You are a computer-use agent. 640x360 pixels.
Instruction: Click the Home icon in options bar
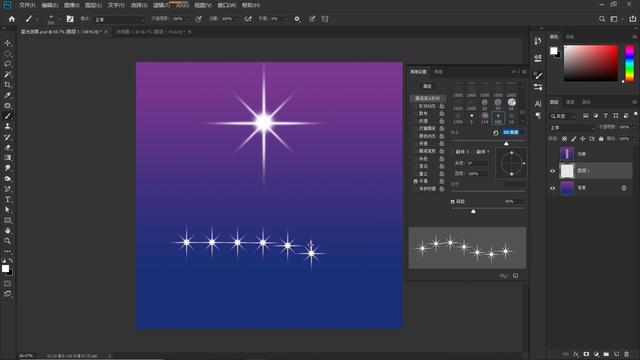point(11,19)
